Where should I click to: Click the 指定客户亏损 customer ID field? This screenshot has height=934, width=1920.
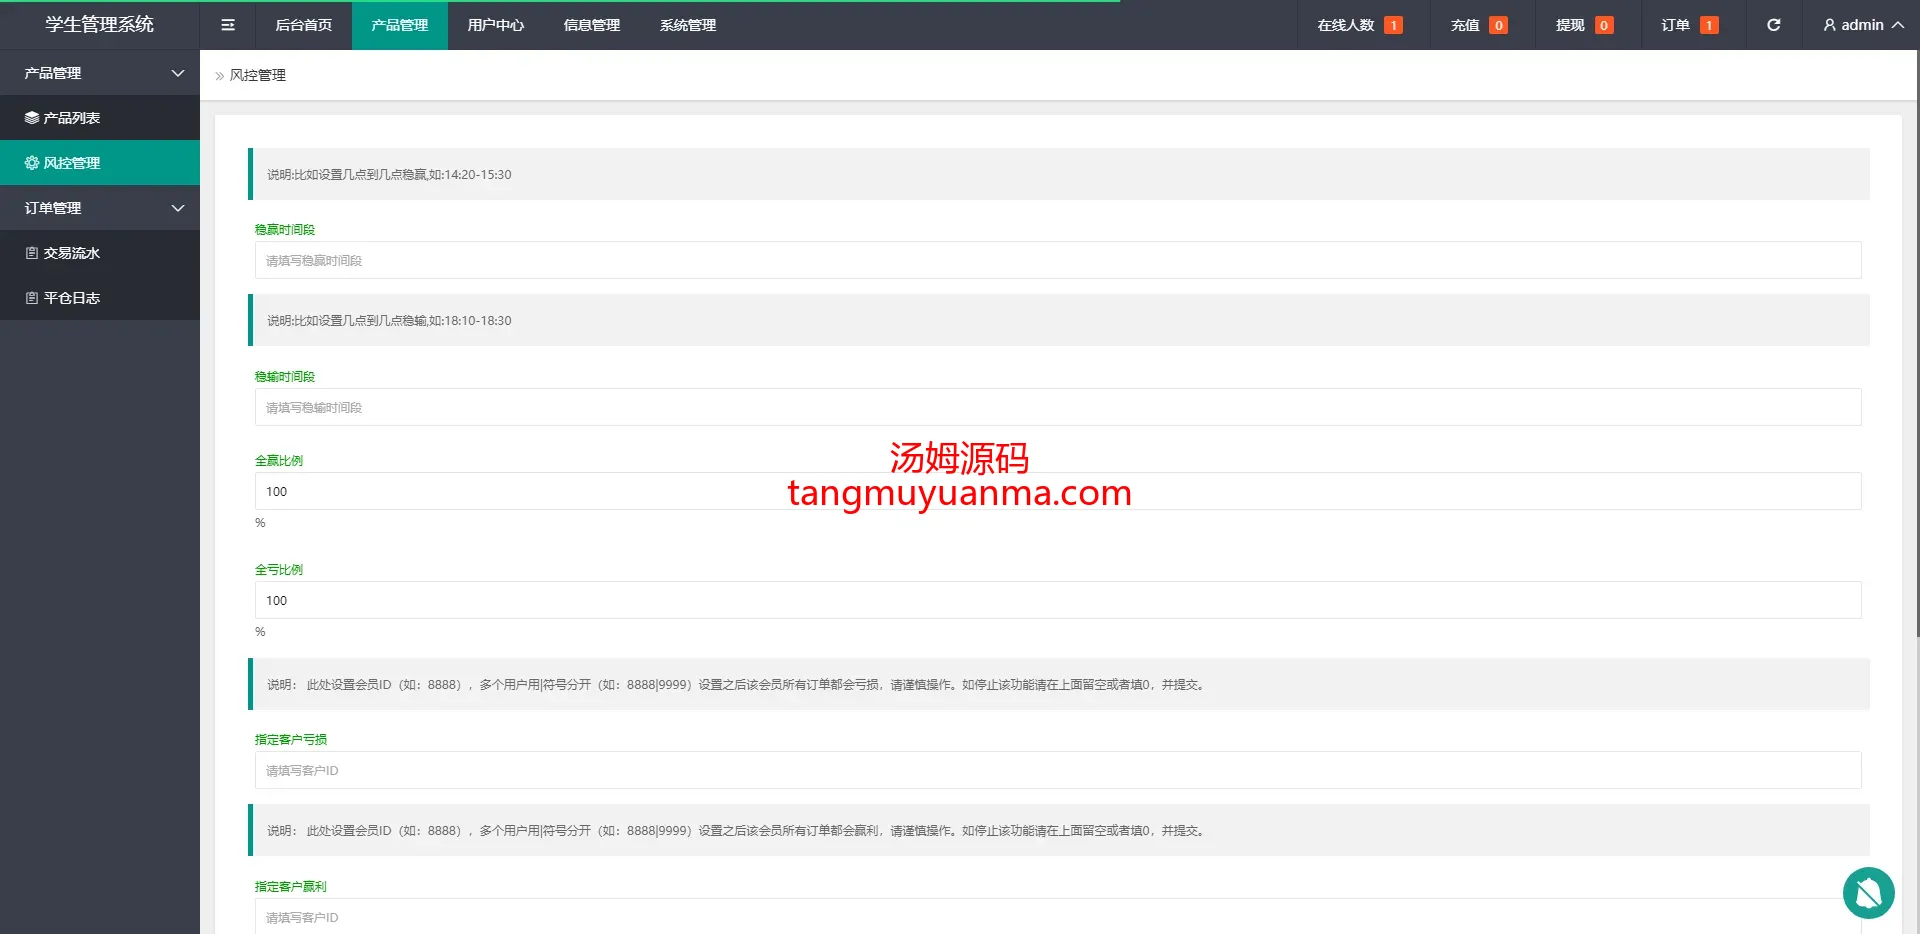(x=1057, y=770)
